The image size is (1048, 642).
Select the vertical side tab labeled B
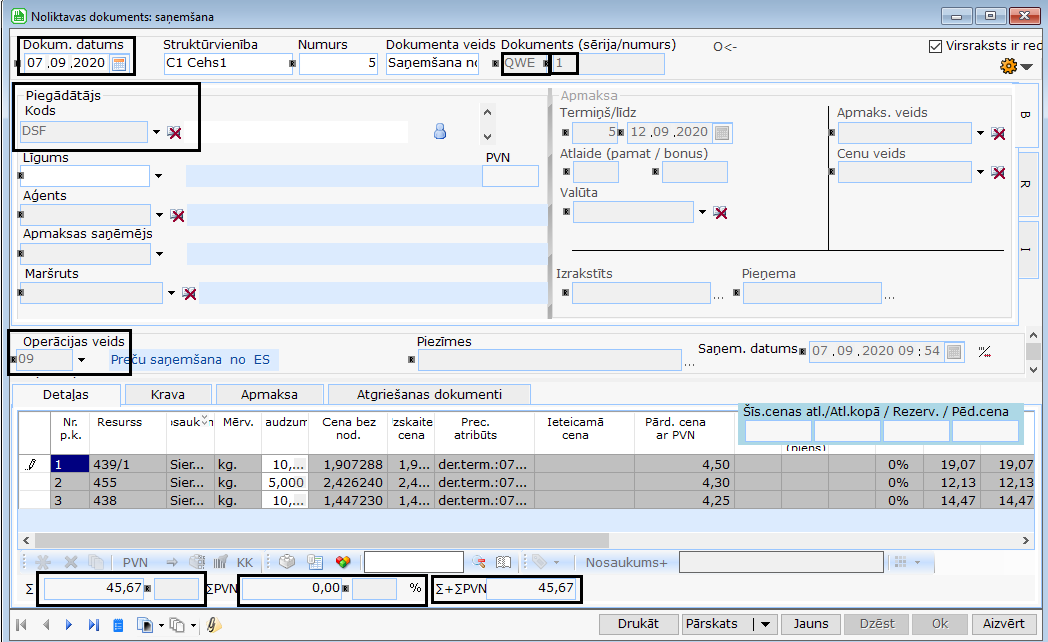click(x=1026, y=115)
